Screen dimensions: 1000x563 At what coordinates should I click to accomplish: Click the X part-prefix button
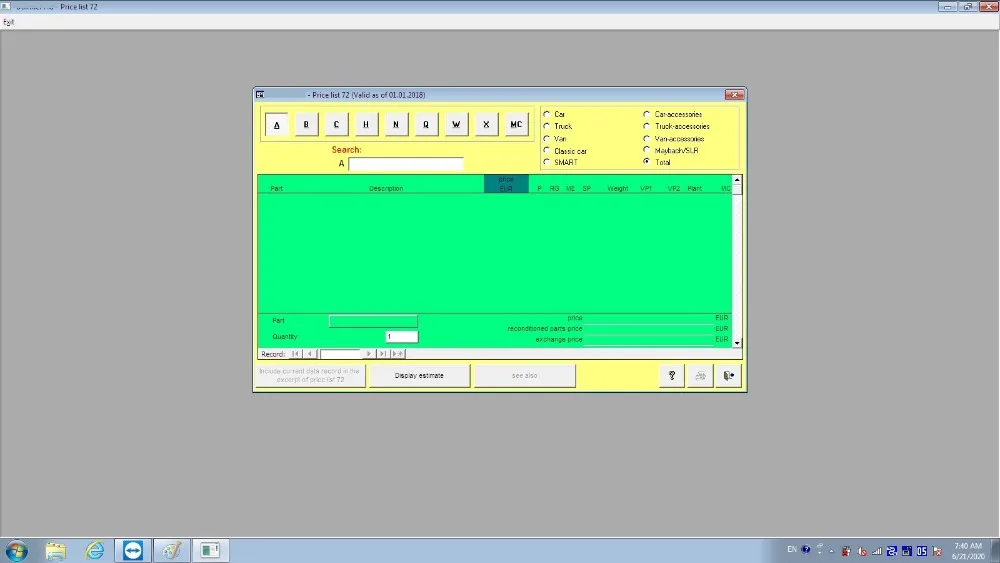coord(486,124)
